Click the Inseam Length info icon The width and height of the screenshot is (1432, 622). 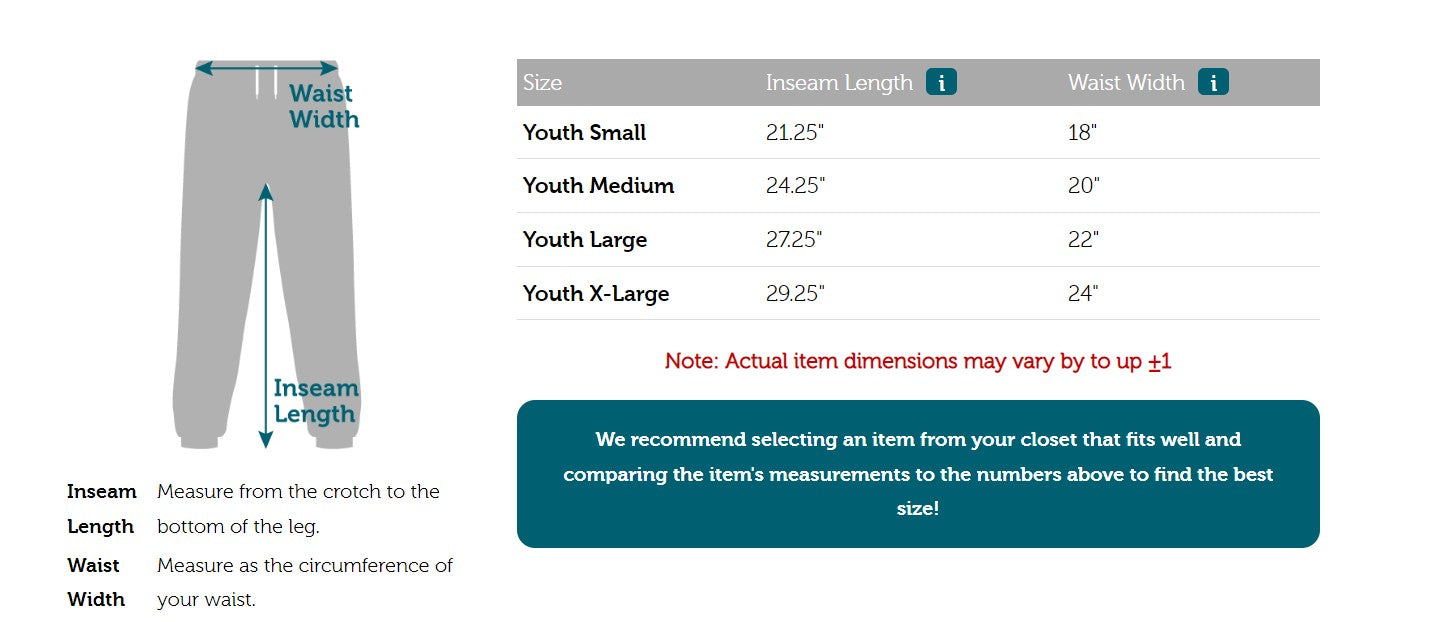coord(941,82)
